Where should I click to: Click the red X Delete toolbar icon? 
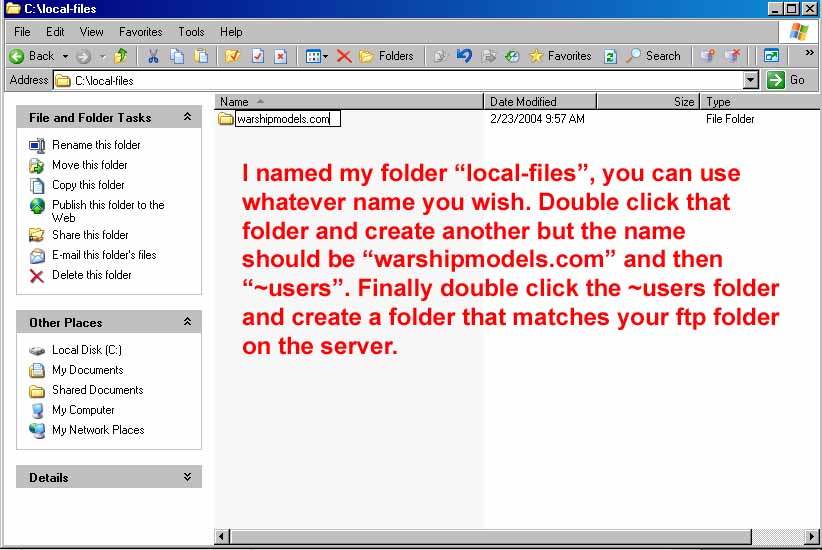click(x=344, y=56)
